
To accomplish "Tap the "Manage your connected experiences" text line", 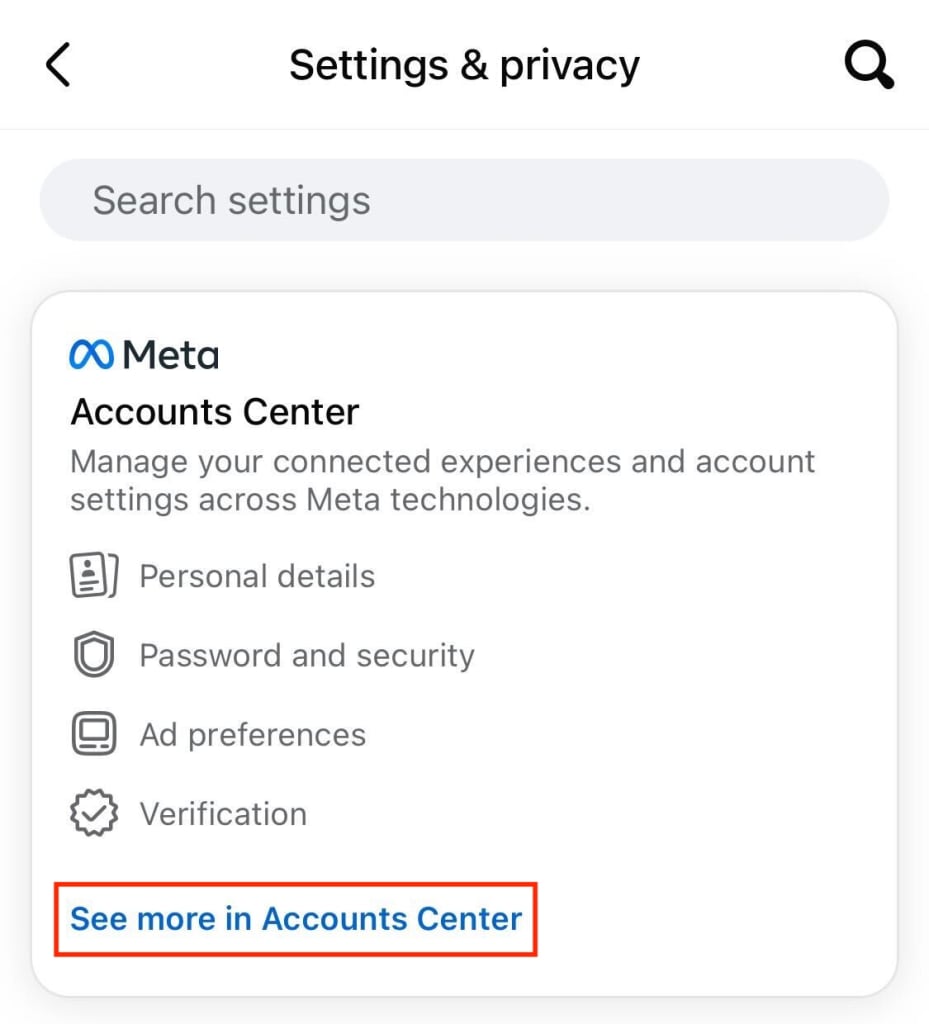I will click(442, 462).
